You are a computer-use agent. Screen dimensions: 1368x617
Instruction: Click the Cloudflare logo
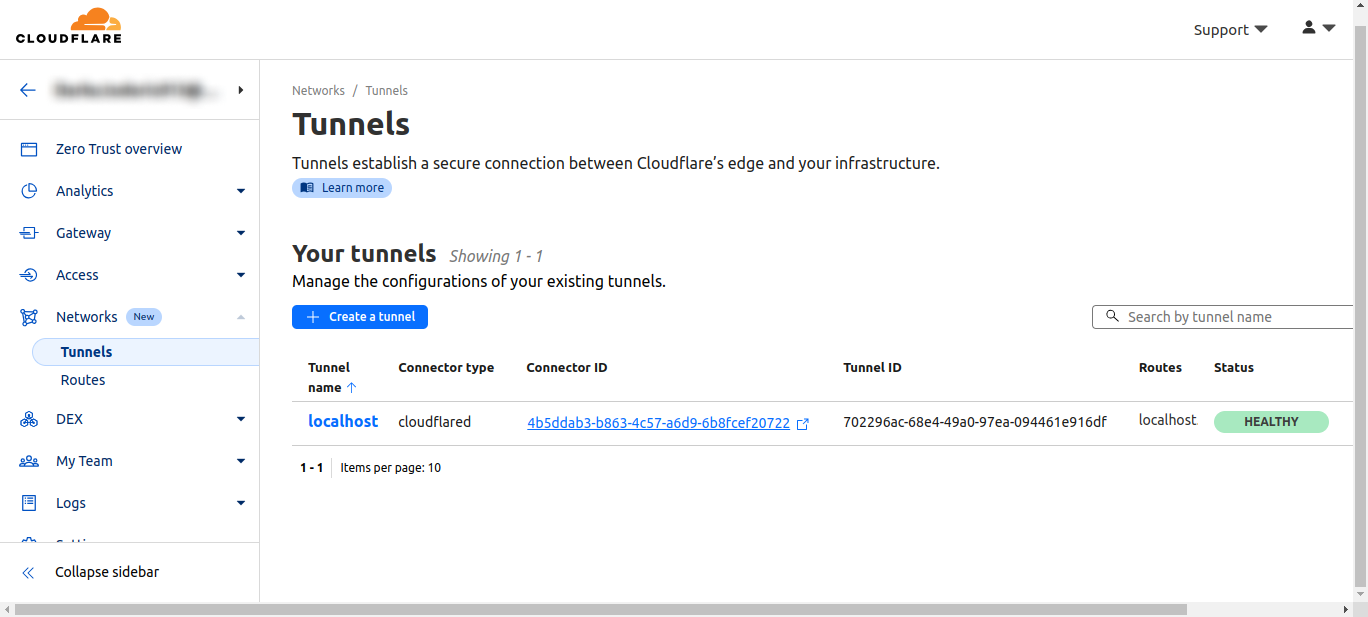pyautogui.click(x=69, y=27)
